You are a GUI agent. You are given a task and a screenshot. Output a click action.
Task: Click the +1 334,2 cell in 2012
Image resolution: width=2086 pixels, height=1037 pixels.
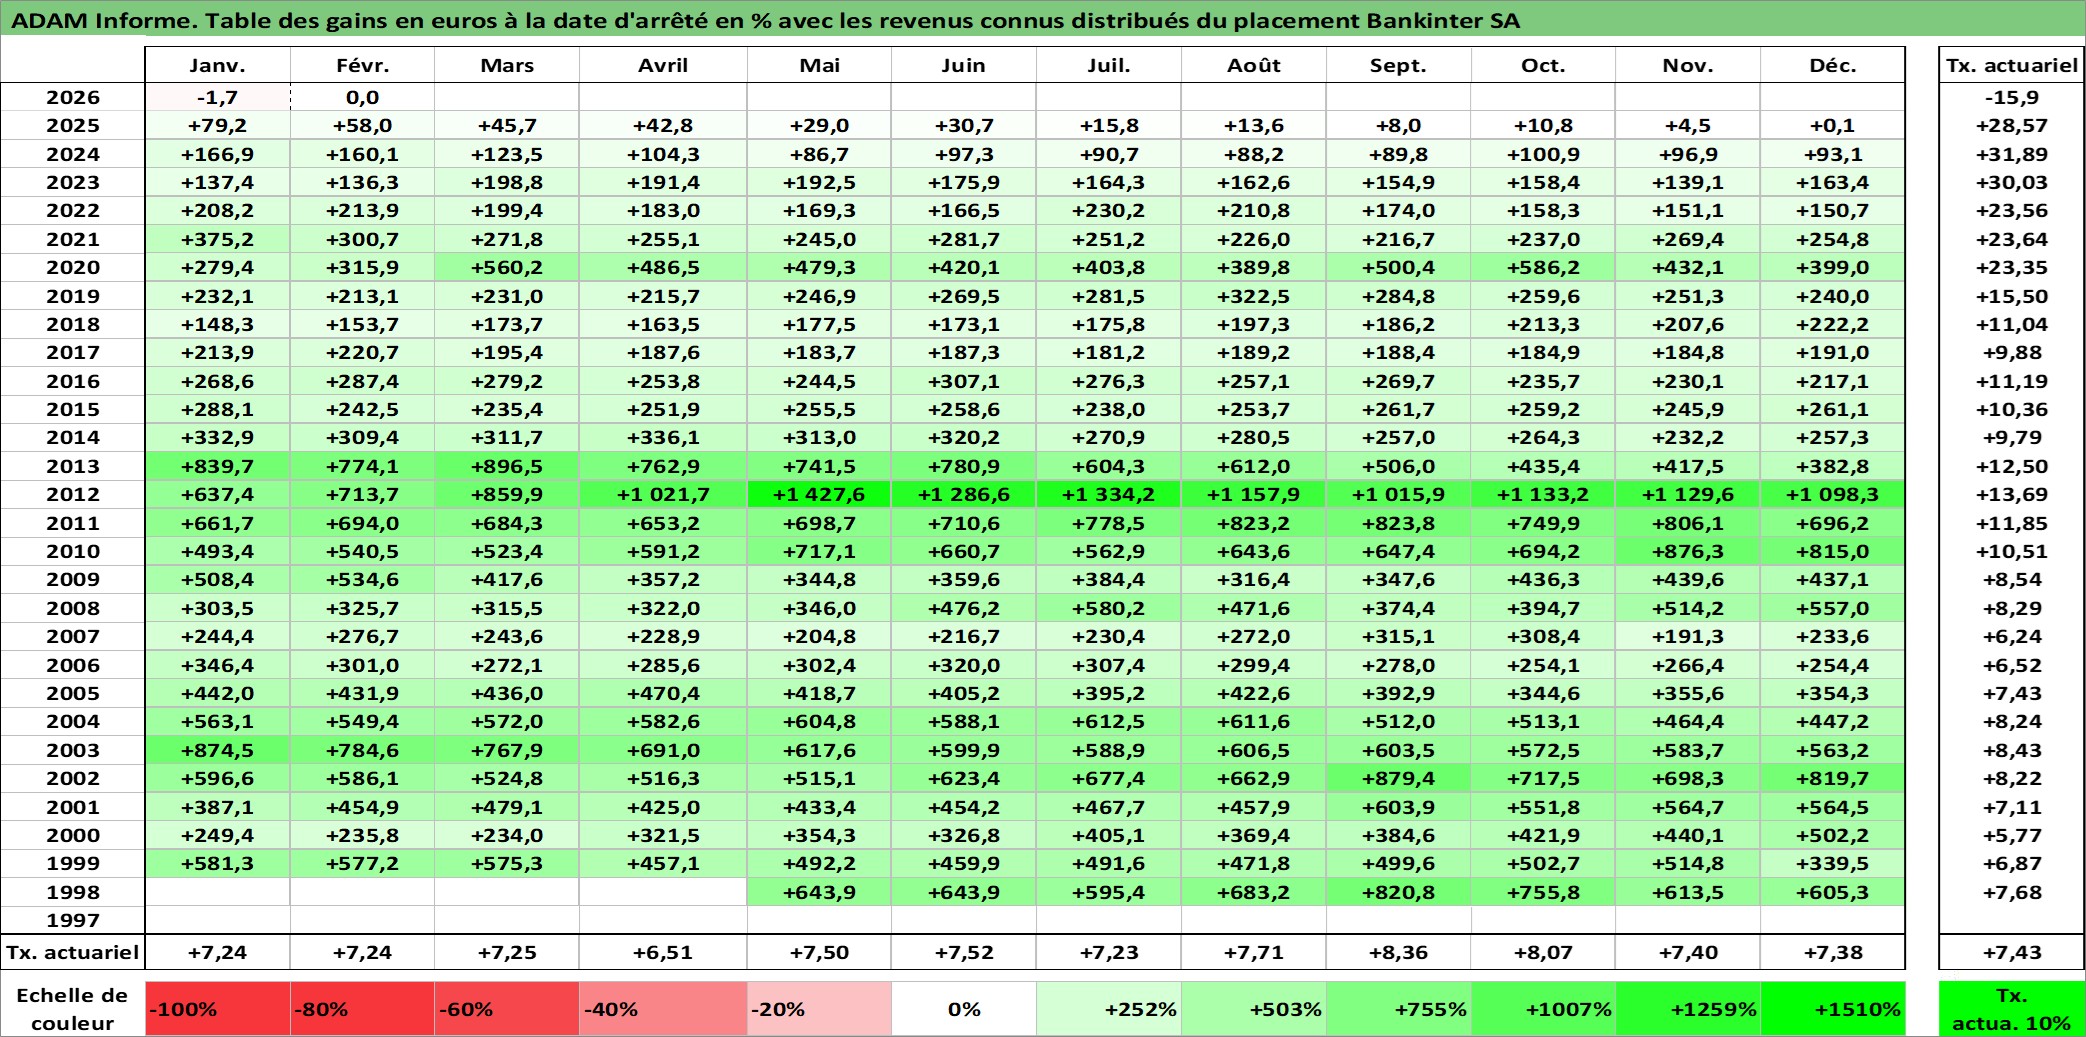click(x=1109, y=494)
